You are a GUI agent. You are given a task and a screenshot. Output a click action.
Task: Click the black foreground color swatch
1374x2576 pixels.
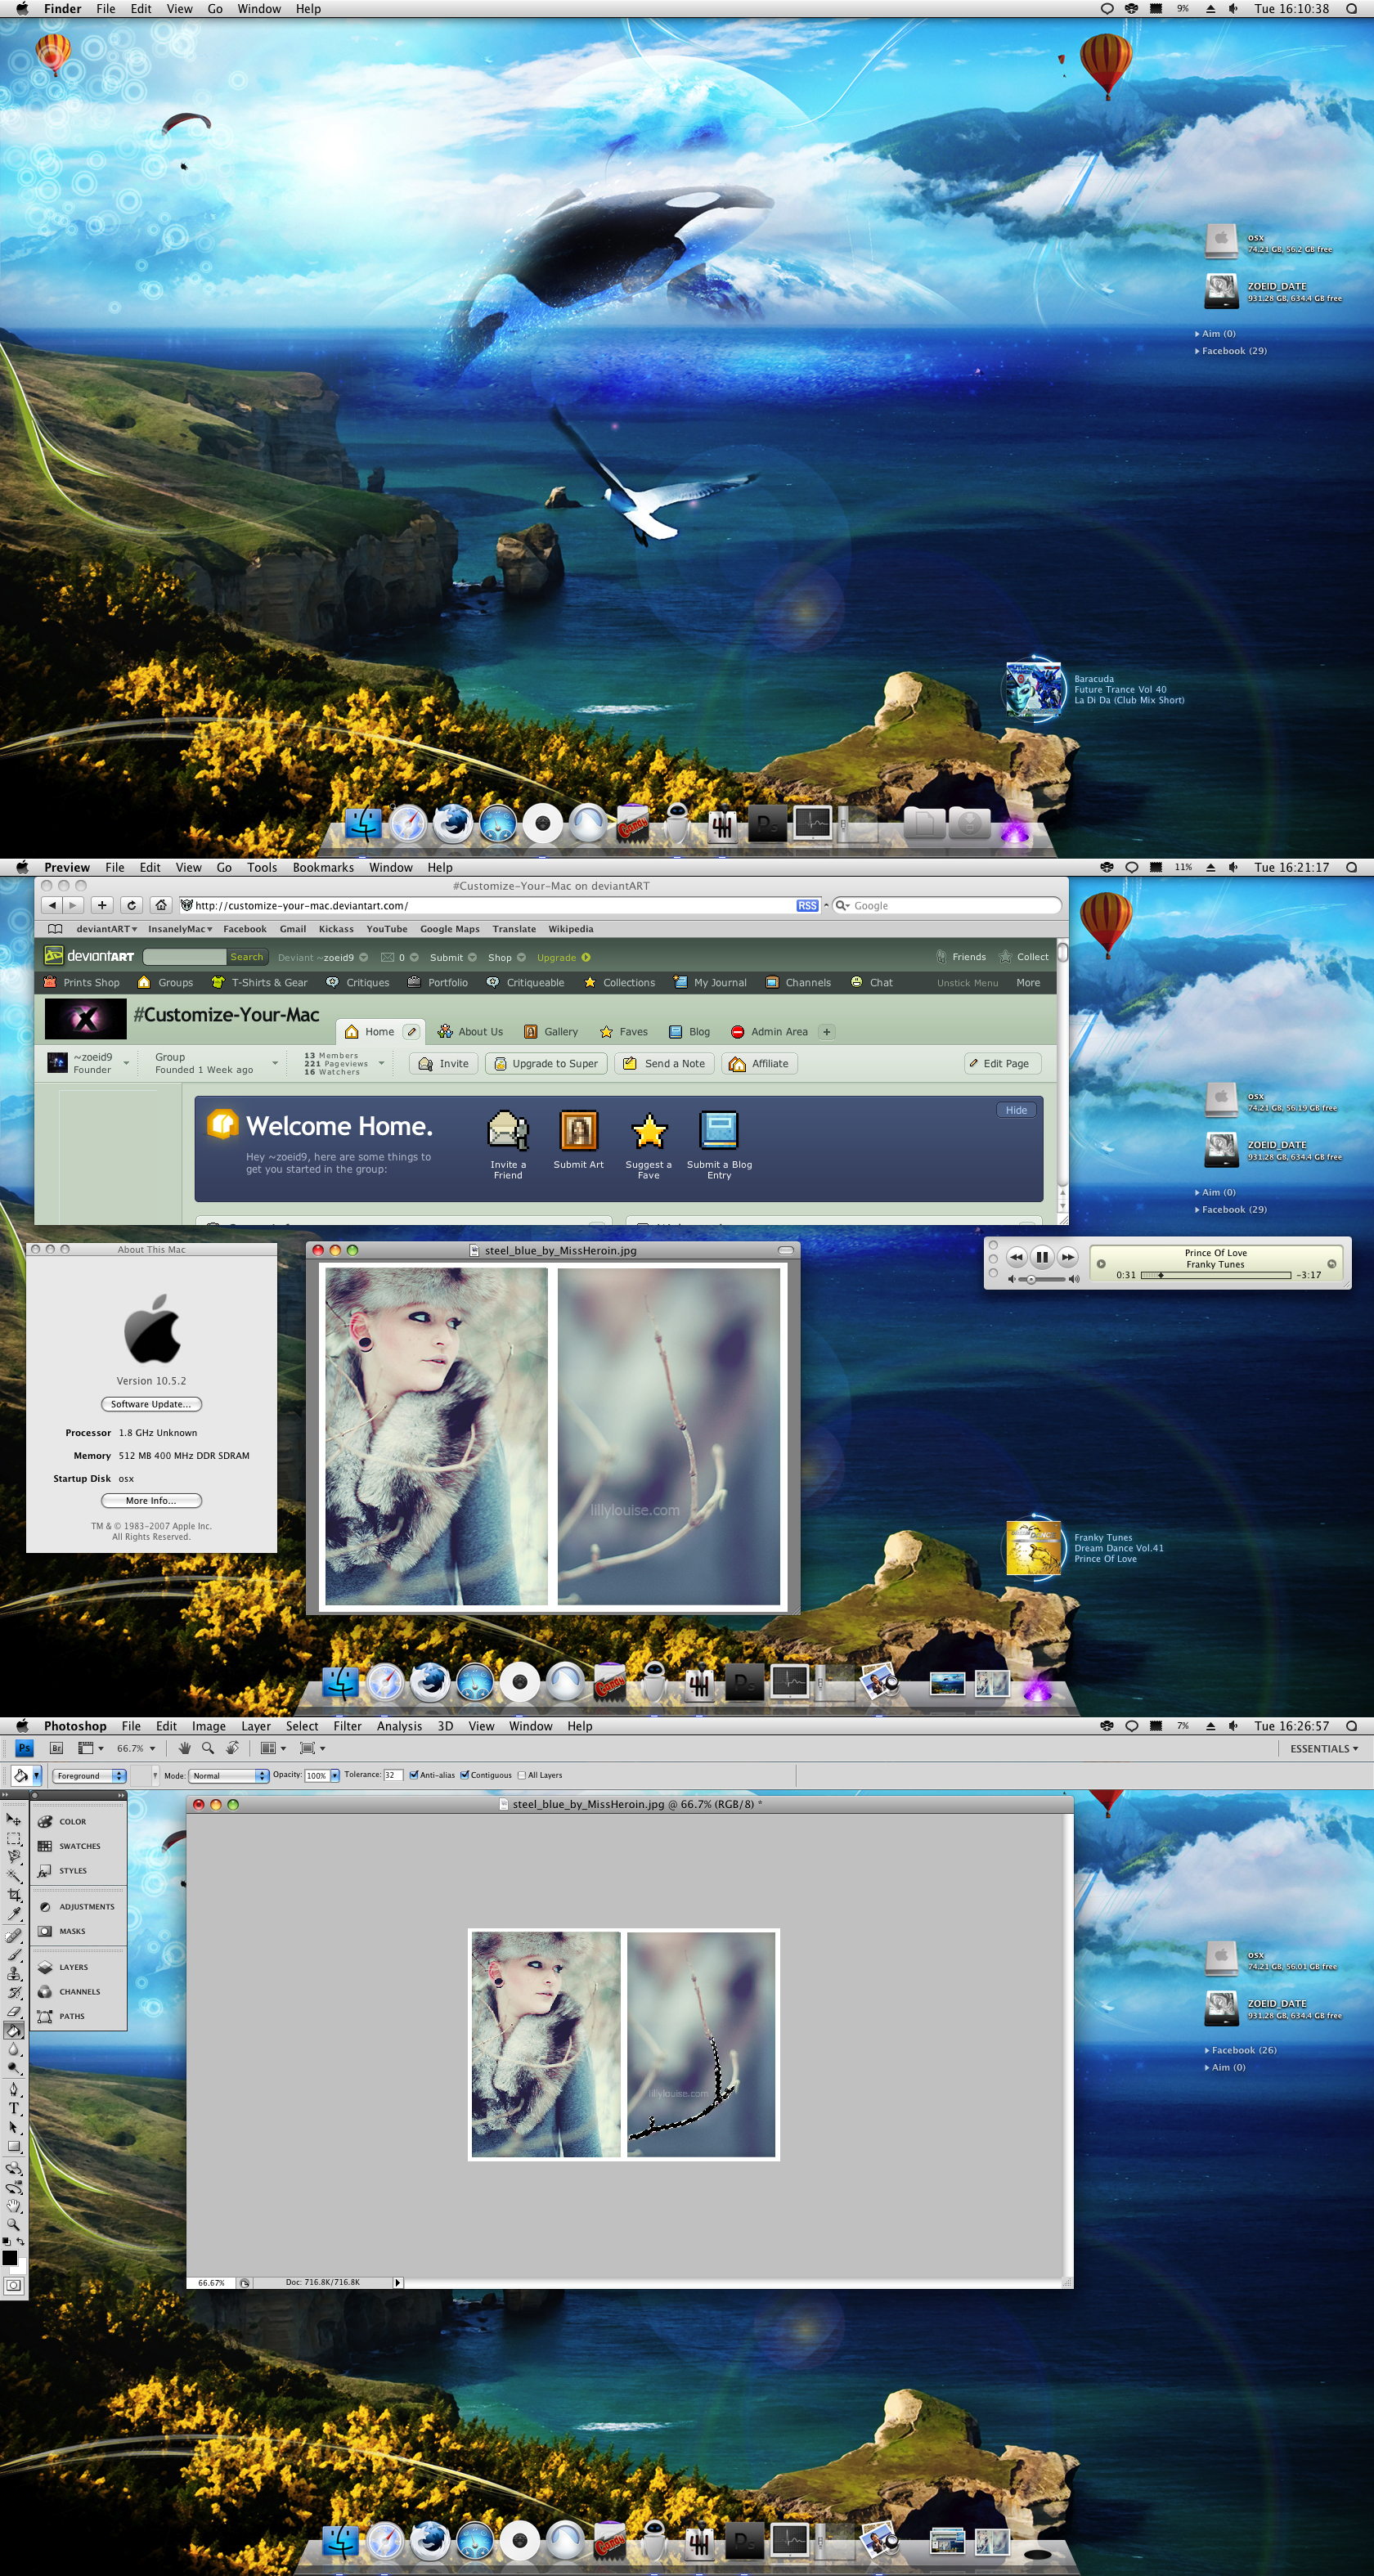click(10, 2258)
